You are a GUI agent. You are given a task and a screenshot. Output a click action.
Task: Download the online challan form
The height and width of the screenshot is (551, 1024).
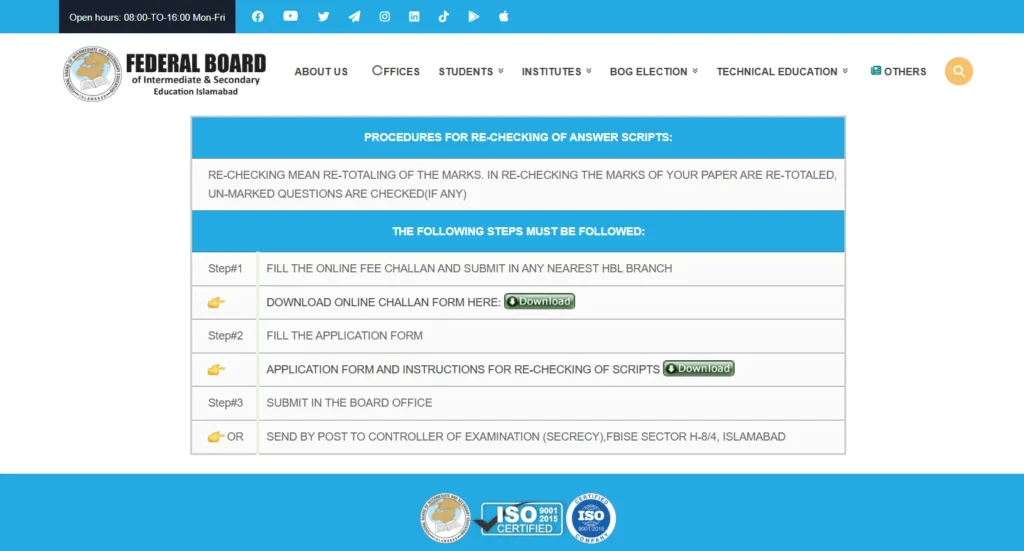tap(539, 301)
